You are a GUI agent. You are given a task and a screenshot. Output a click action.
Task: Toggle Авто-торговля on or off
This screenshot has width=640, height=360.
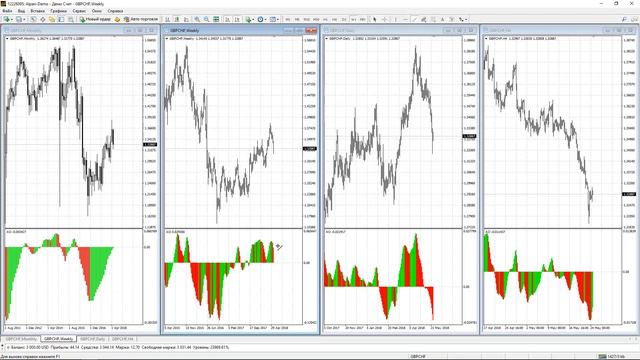tap(141, 19)
